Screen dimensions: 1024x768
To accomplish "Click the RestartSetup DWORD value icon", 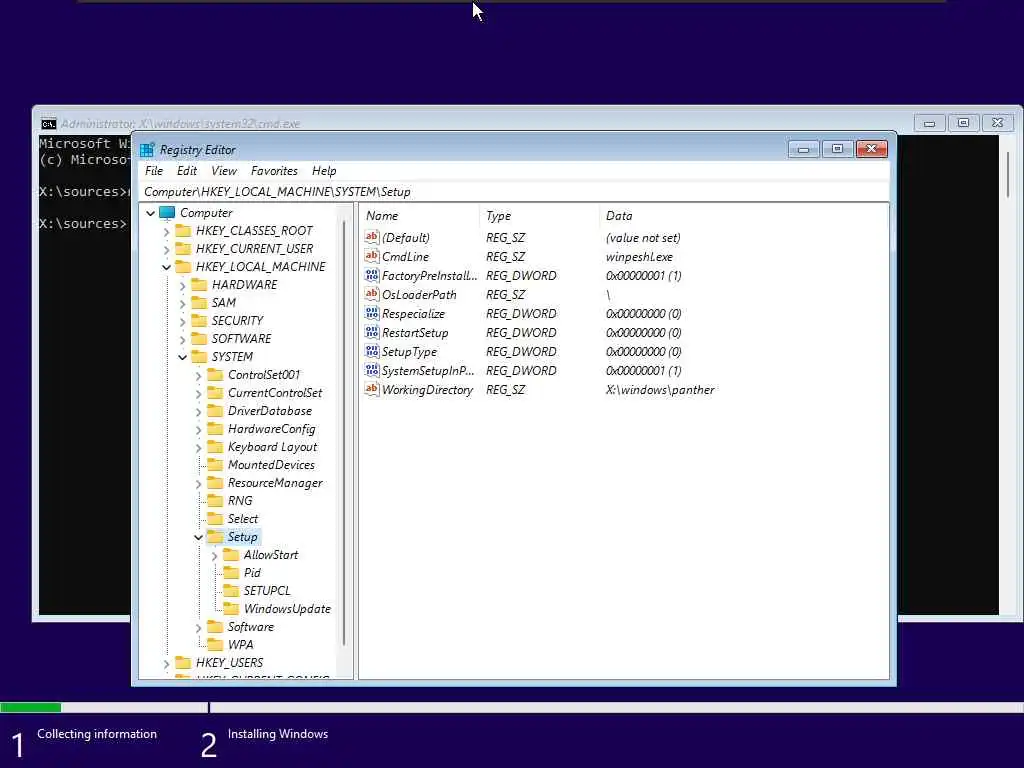I will 372,332.
